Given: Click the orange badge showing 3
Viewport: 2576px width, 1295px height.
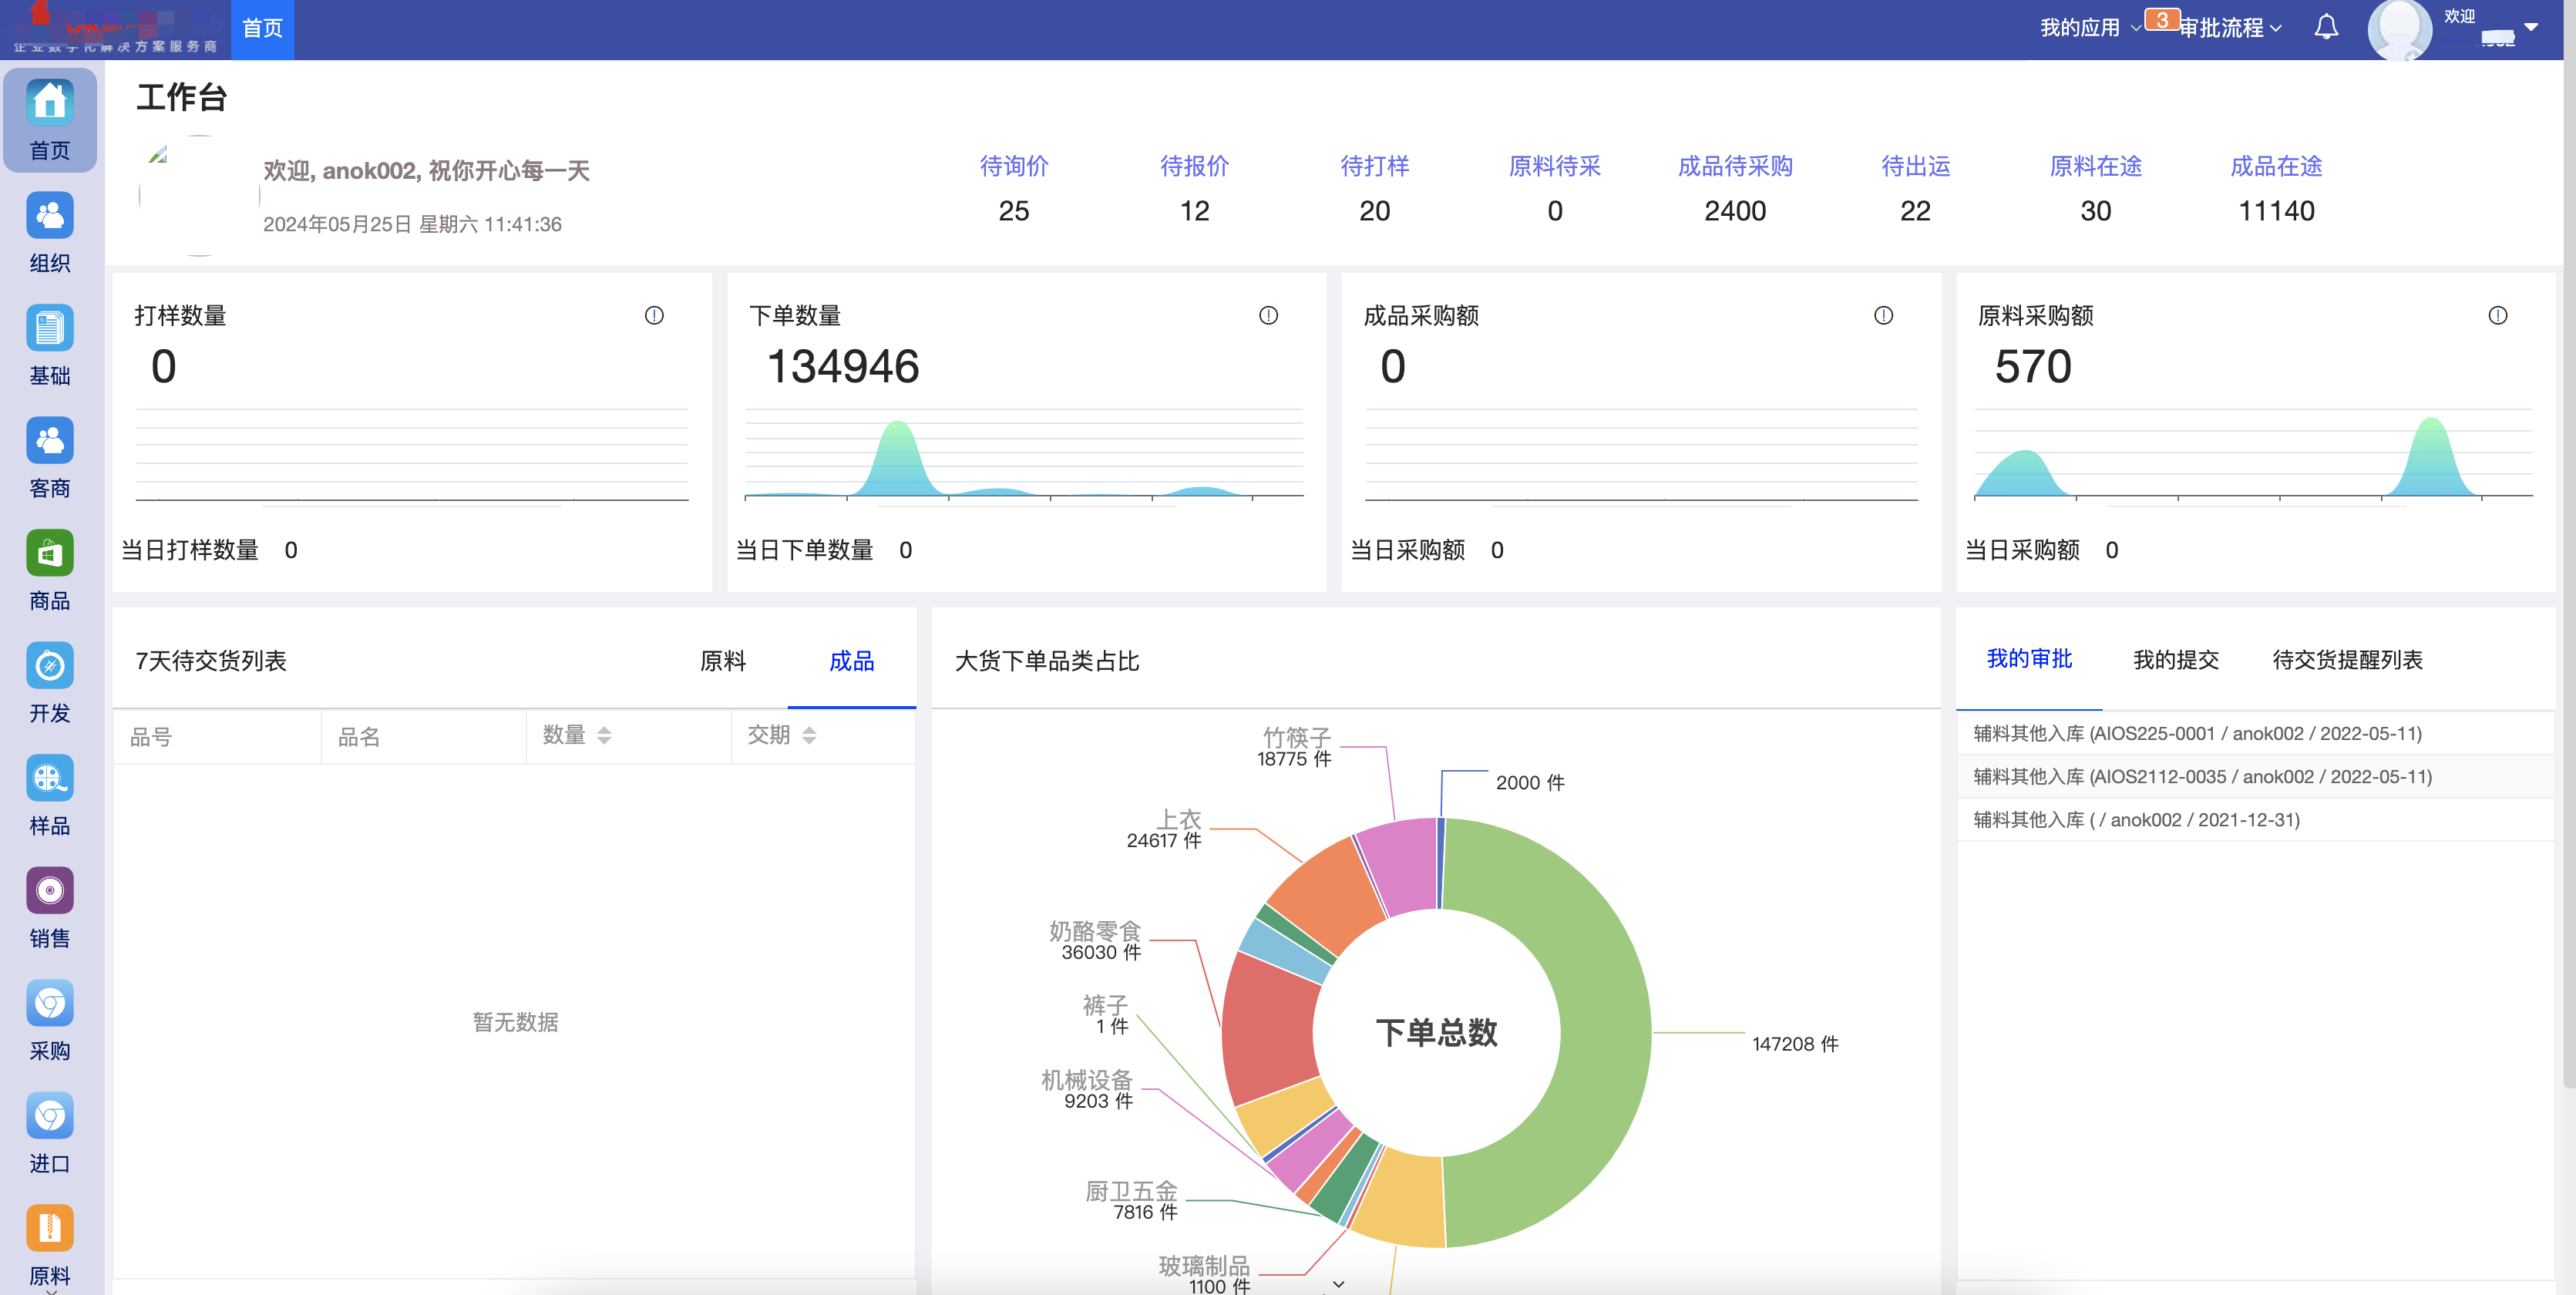Looking at the screenshot, I should tap(2161, 19).
